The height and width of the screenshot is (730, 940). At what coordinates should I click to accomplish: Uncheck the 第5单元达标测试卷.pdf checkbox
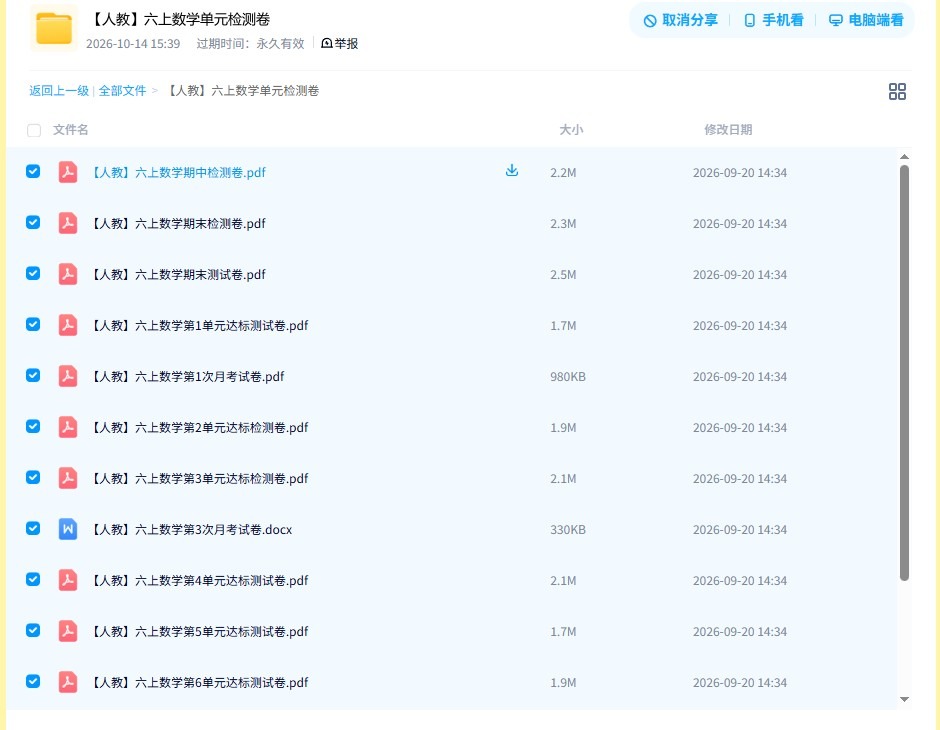[x=33, y=630]
